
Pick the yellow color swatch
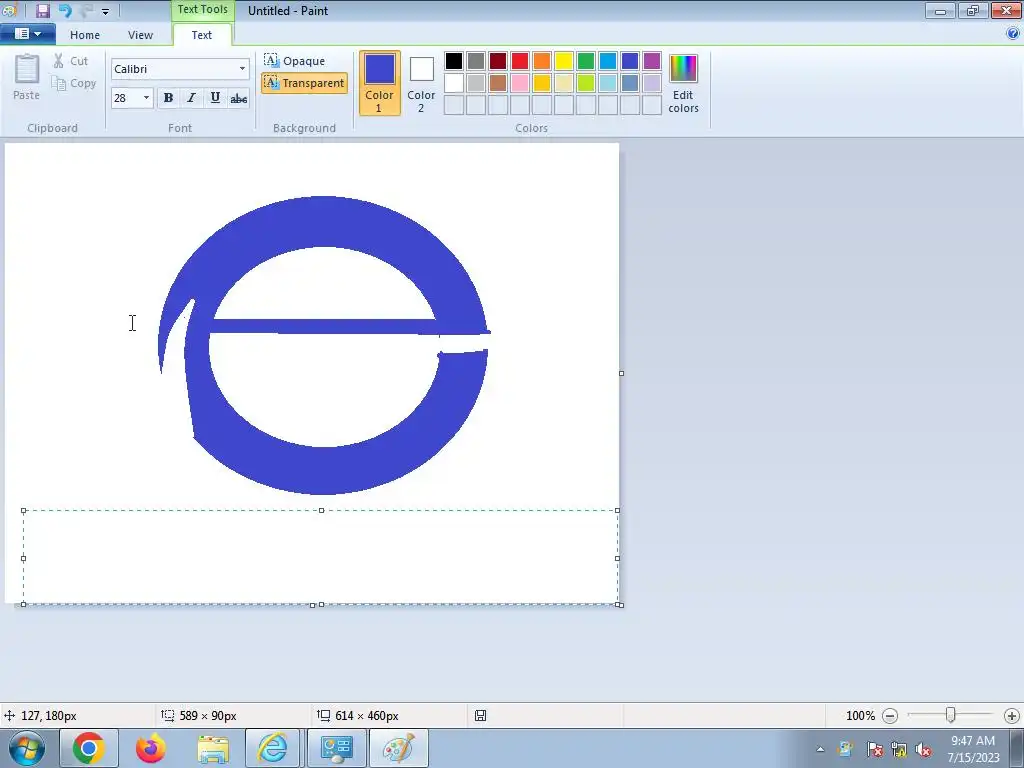564,61
